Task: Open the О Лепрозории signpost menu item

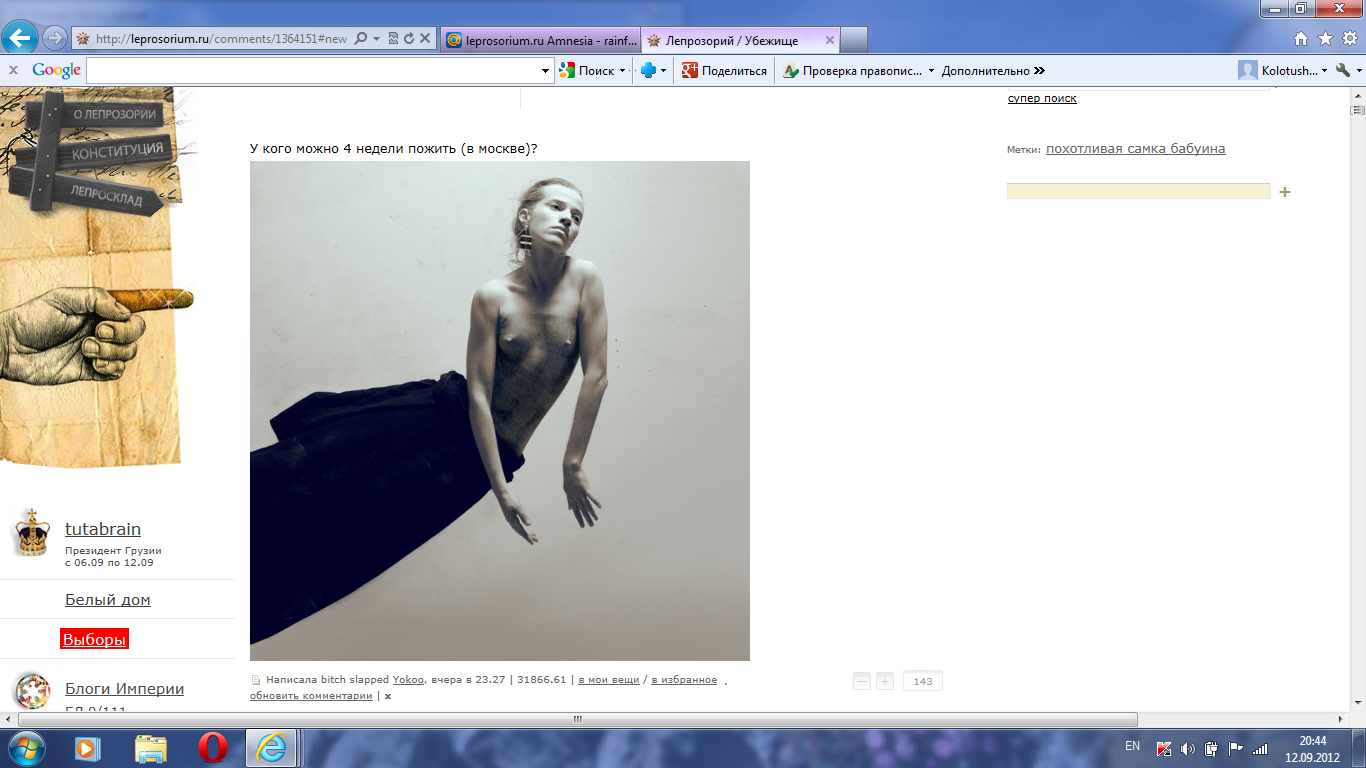Action: point(112,114)
